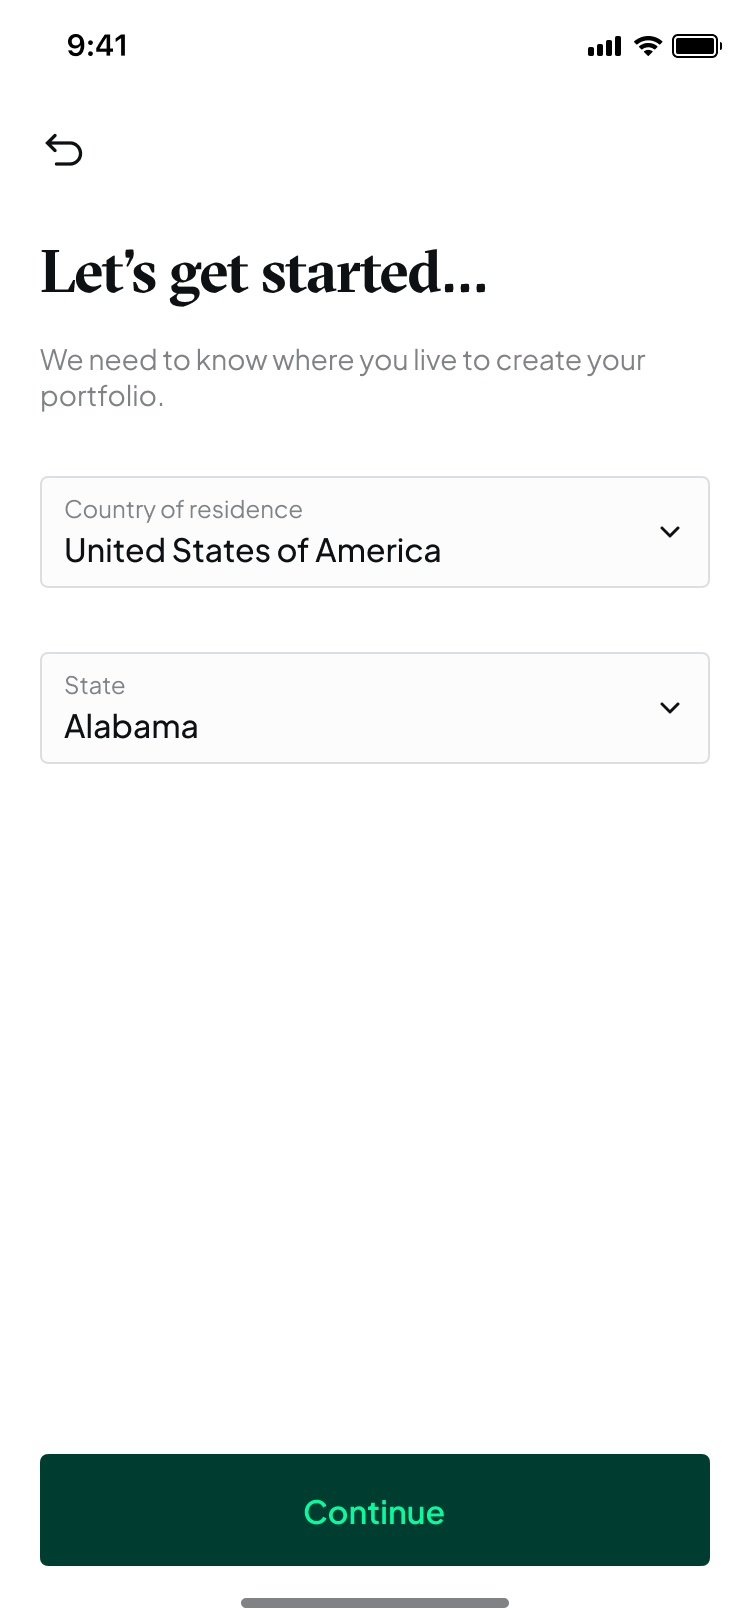
Task: Open the State selection field
Action: (374, 708)
